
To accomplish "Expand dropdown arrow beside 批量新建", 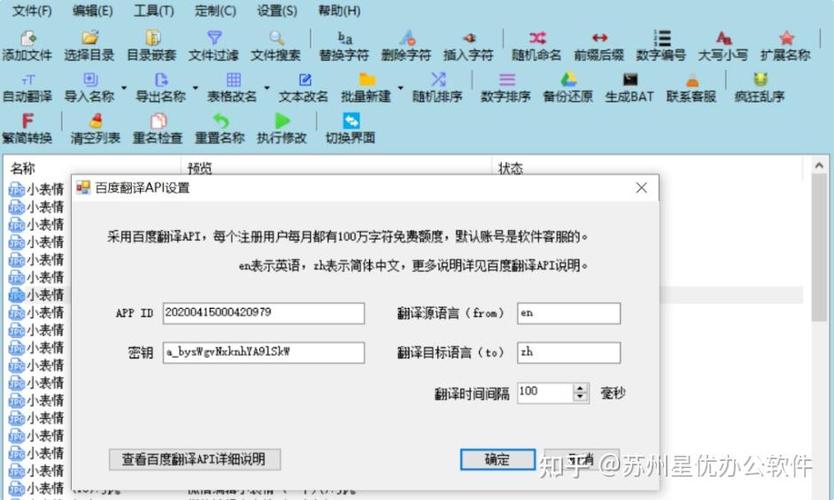I will [x=401, y=88].
